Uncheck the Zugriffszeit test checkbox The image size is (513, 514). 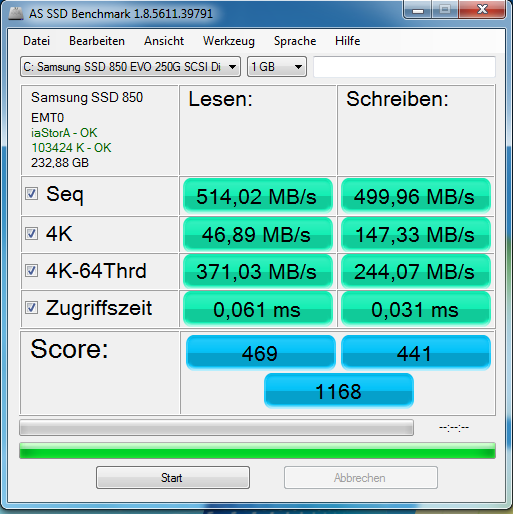tap(31, 308)
